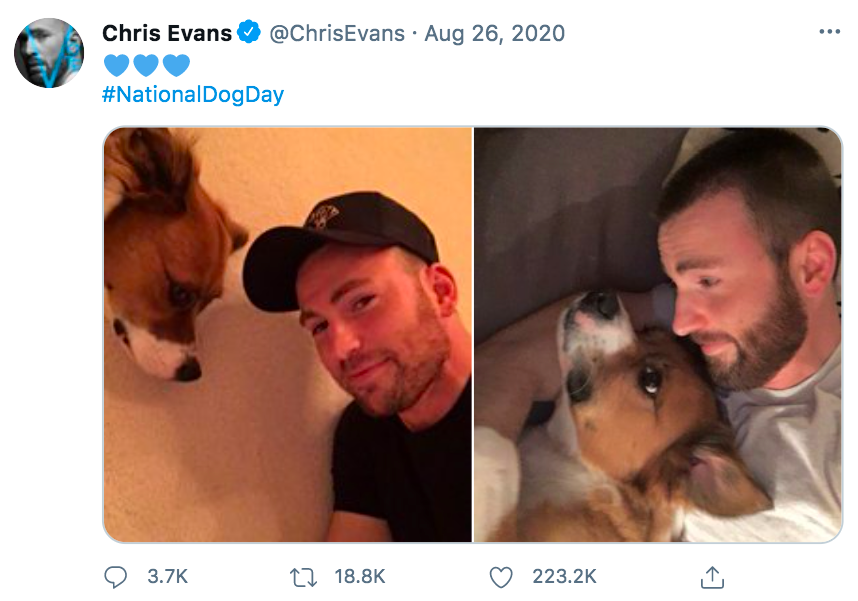Screen dimensions: 858x601
Task: Click the first blue heart emoji
Action: click(x=117, y=65)
